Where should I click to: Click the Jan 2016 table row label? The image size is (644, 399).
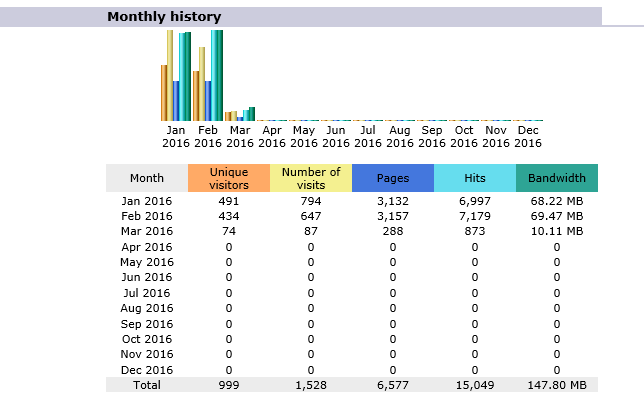pos(147,201)
